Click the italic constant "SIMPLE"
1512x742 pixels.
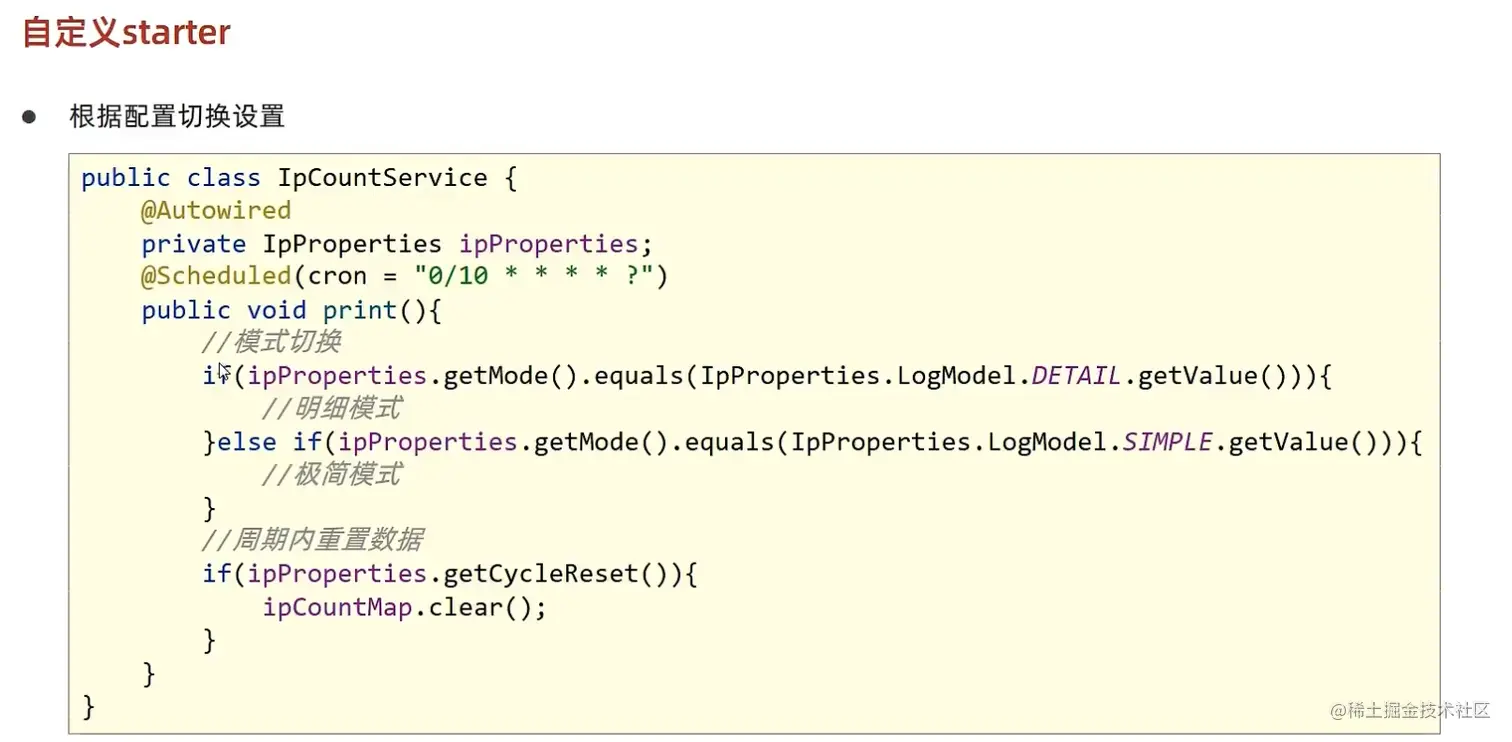pos(1167,442)
